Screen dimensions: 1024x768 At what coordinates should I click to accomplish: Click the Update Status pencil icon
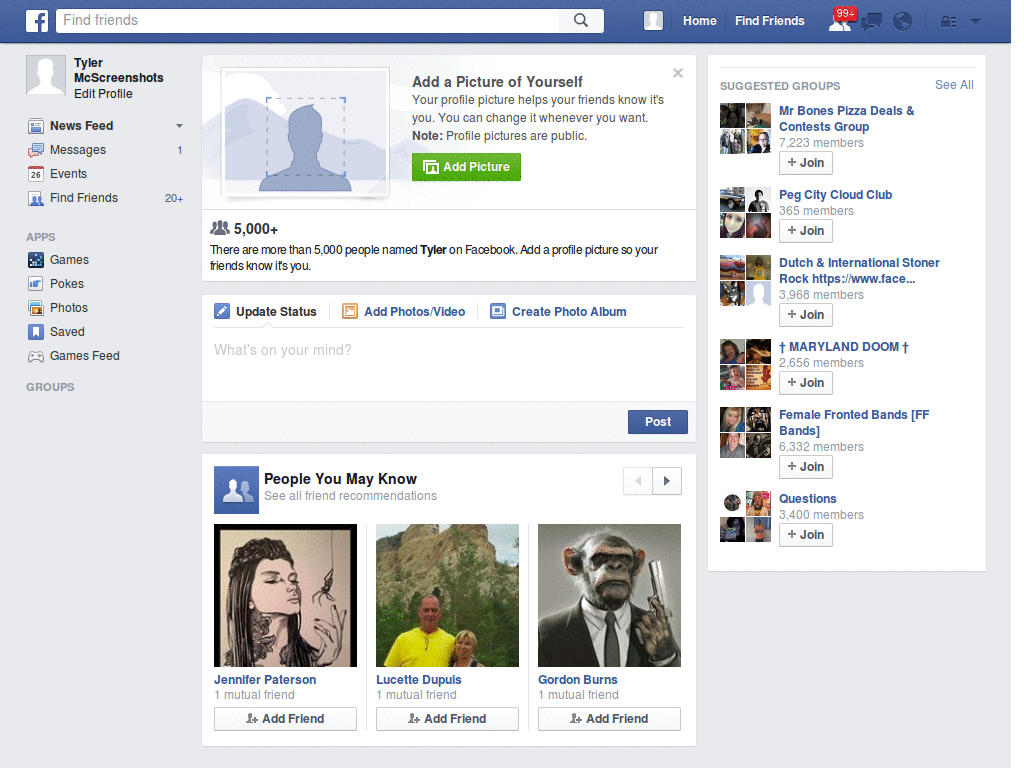point(222,312)
